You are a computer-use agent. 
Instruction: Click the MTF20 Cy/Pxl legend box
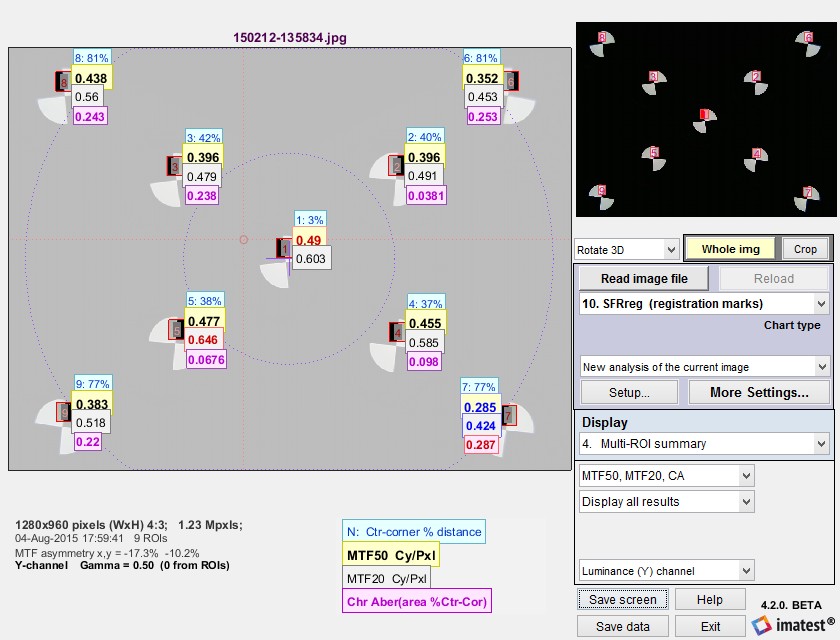[386, 578]
